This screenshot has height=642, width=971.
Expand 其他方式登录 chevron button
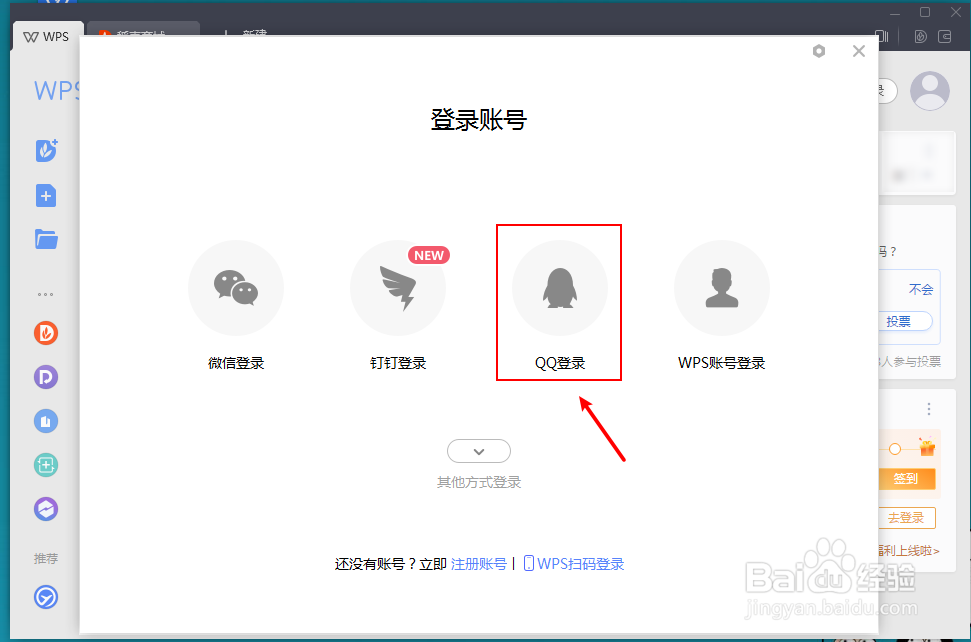pos(479,451)
